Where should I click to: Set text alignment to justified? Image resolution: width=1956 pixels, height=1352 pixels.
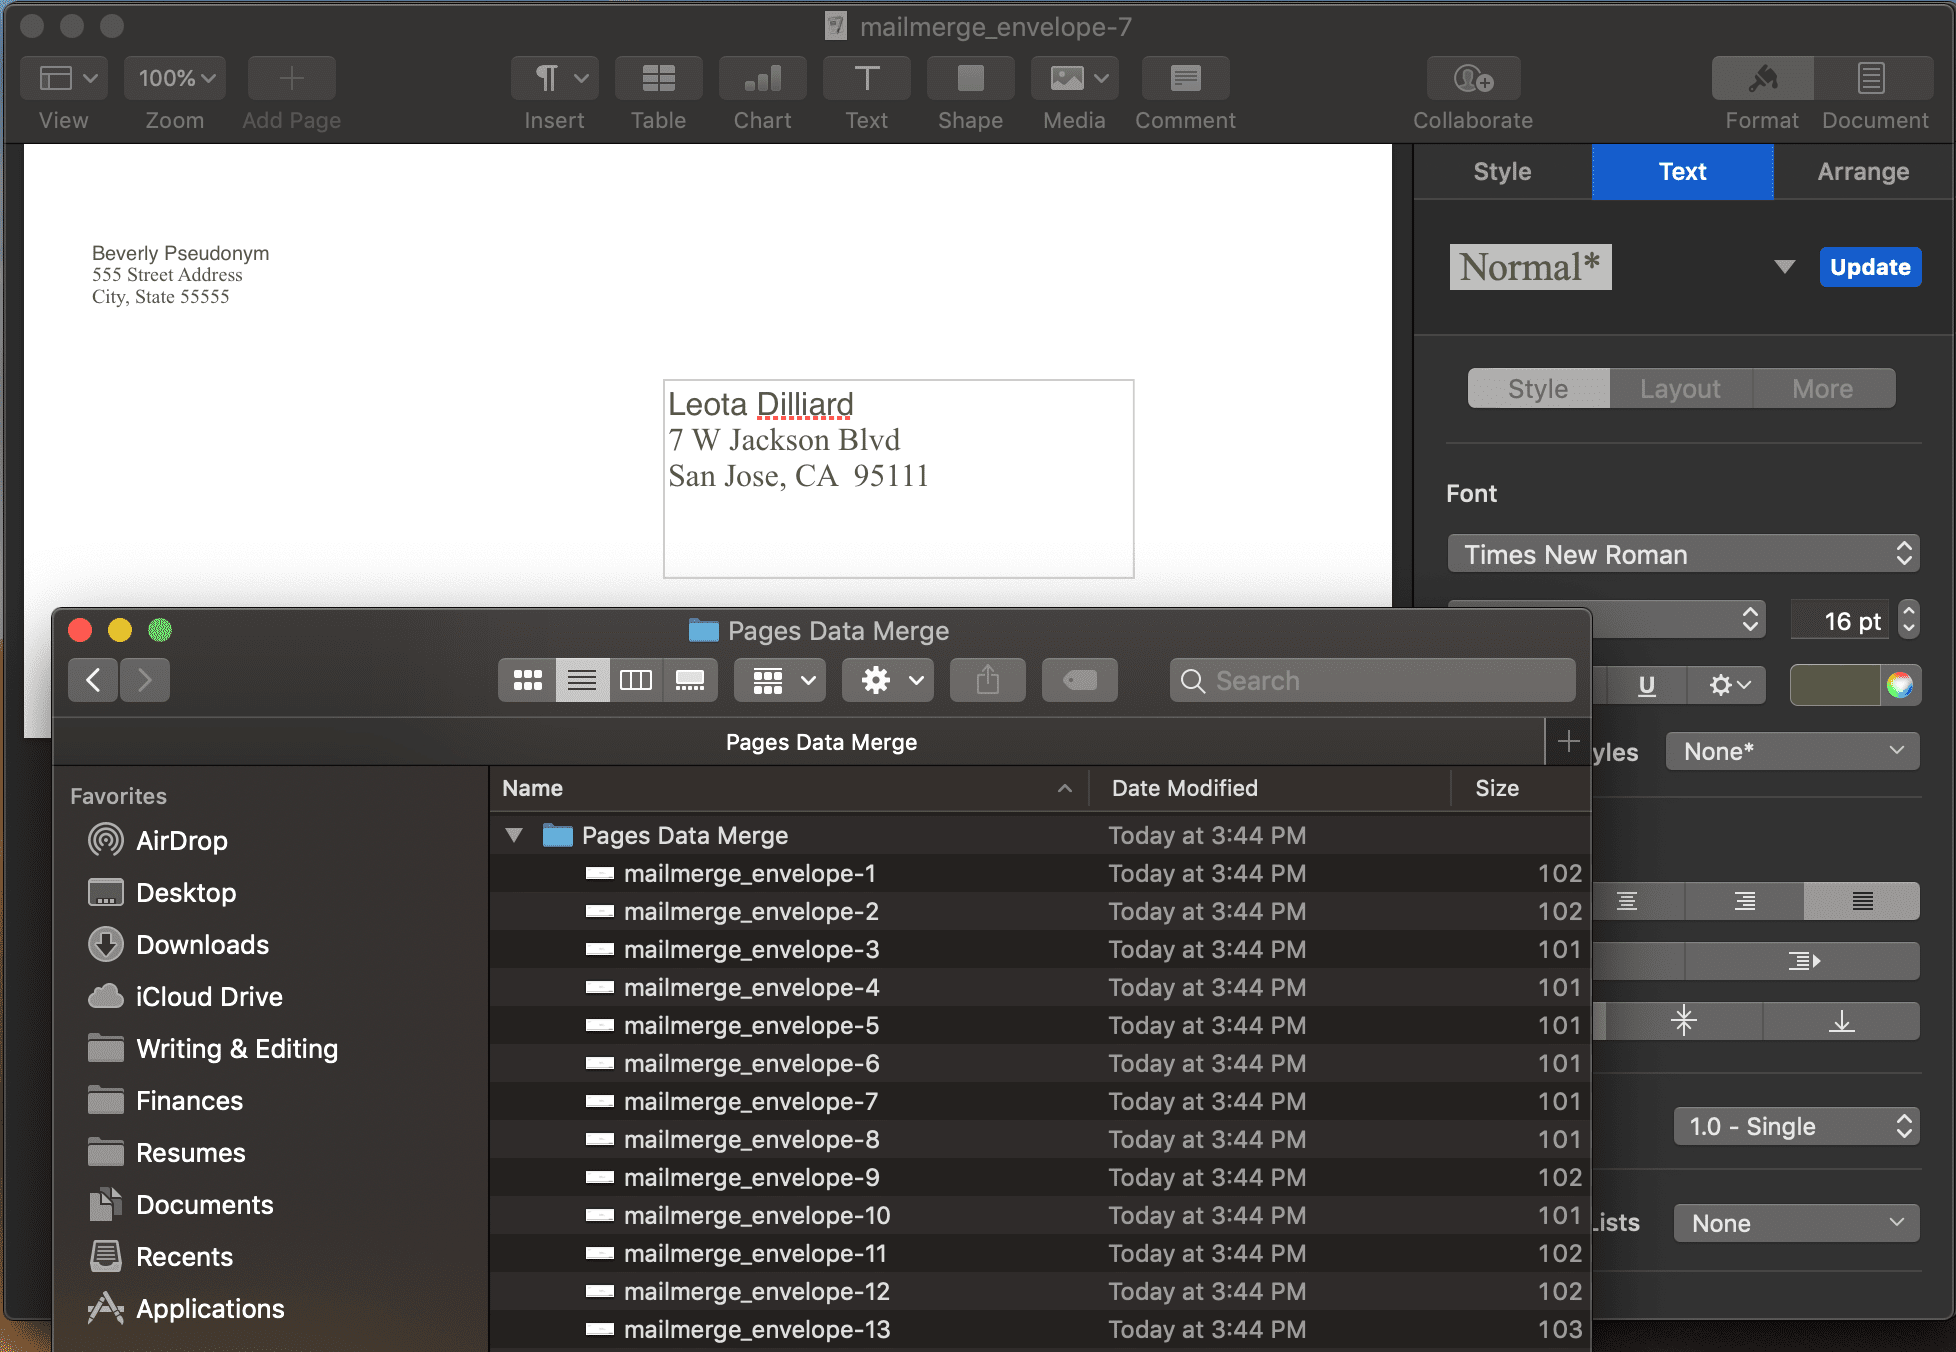pos(1862,901)
